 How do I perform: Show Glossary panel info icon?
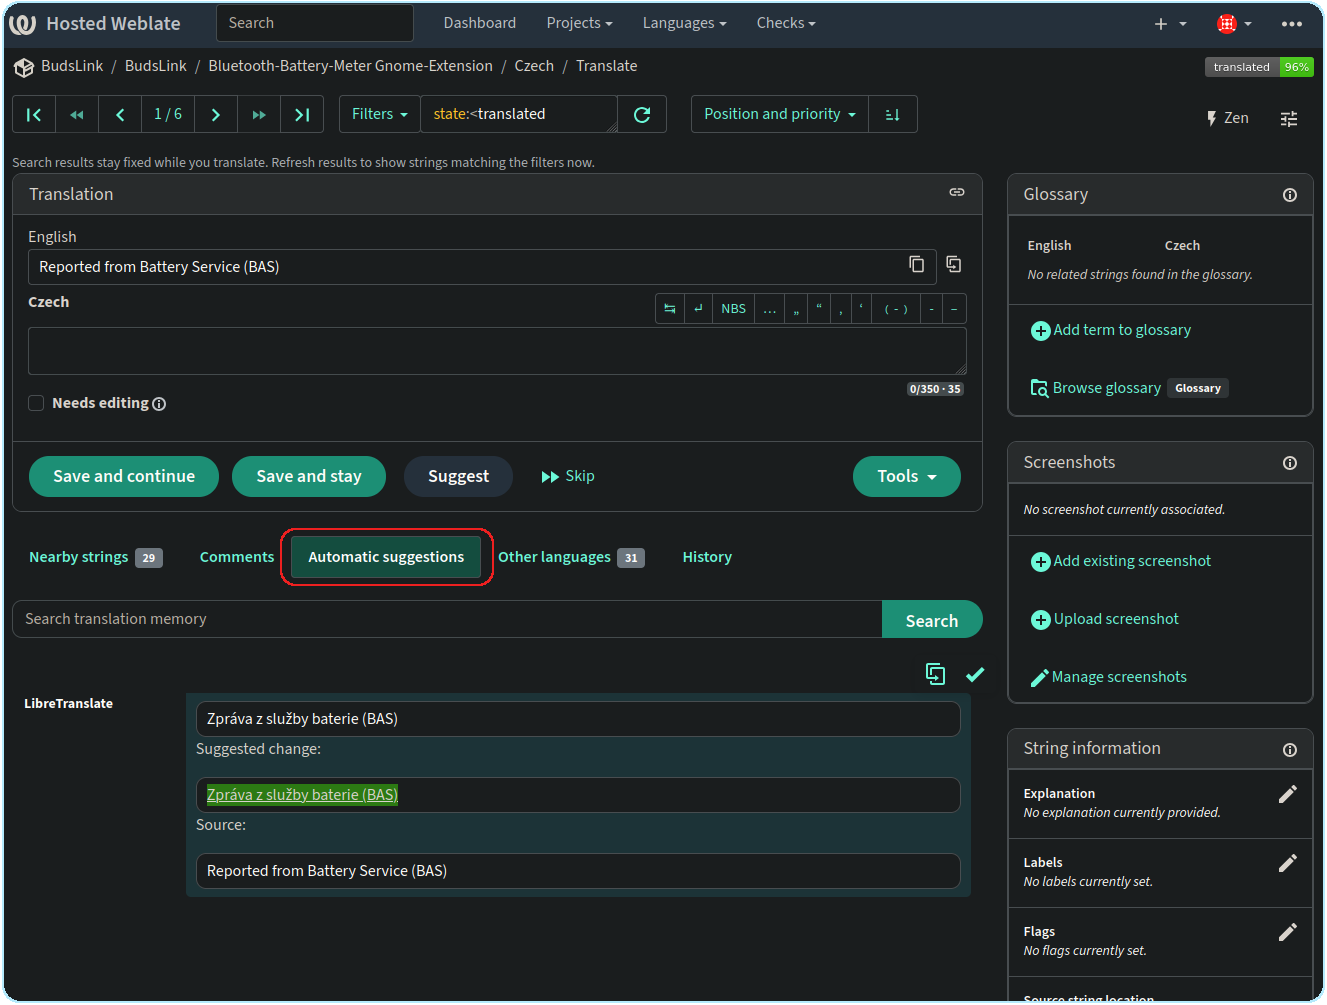pyautogui.click(x=1290, y=195)
